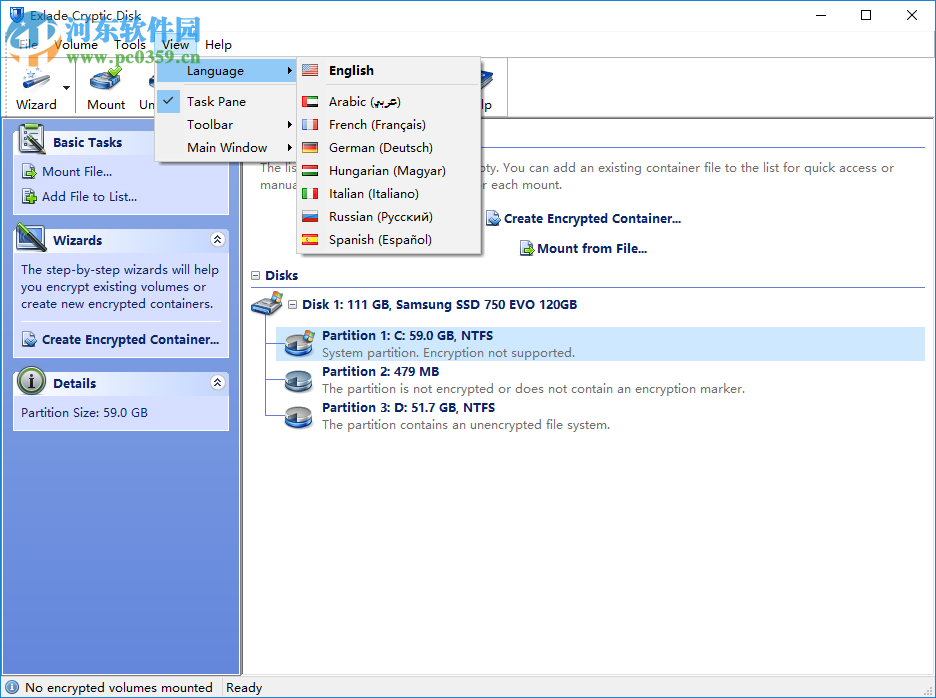
Task: Click Partition Size: 59.0 GB text
Action: 84,413
